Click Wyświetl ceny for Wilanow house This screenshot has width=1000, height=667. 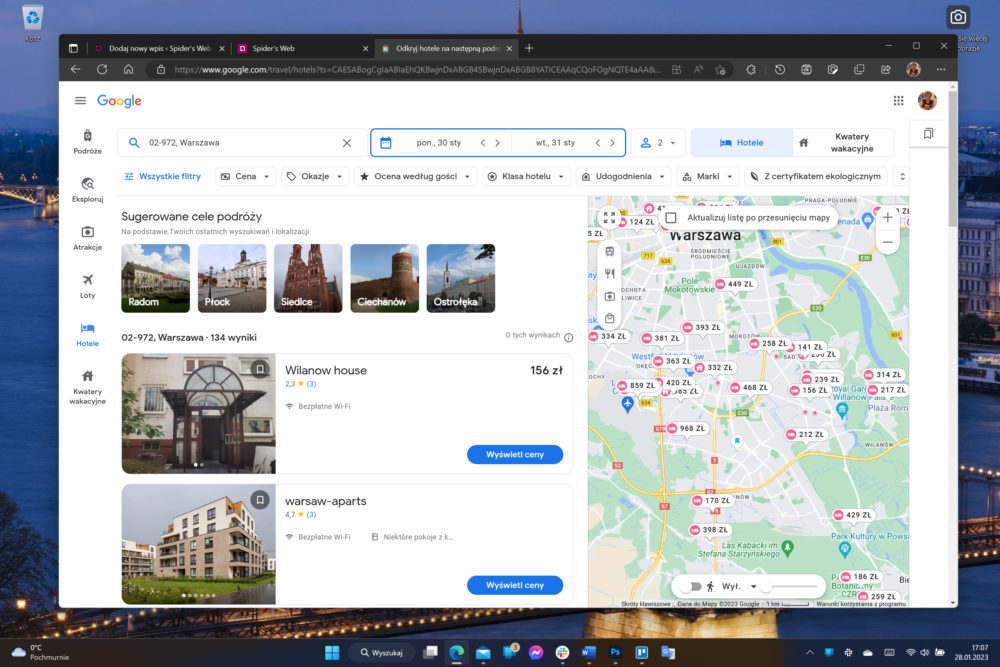point(515,455)
